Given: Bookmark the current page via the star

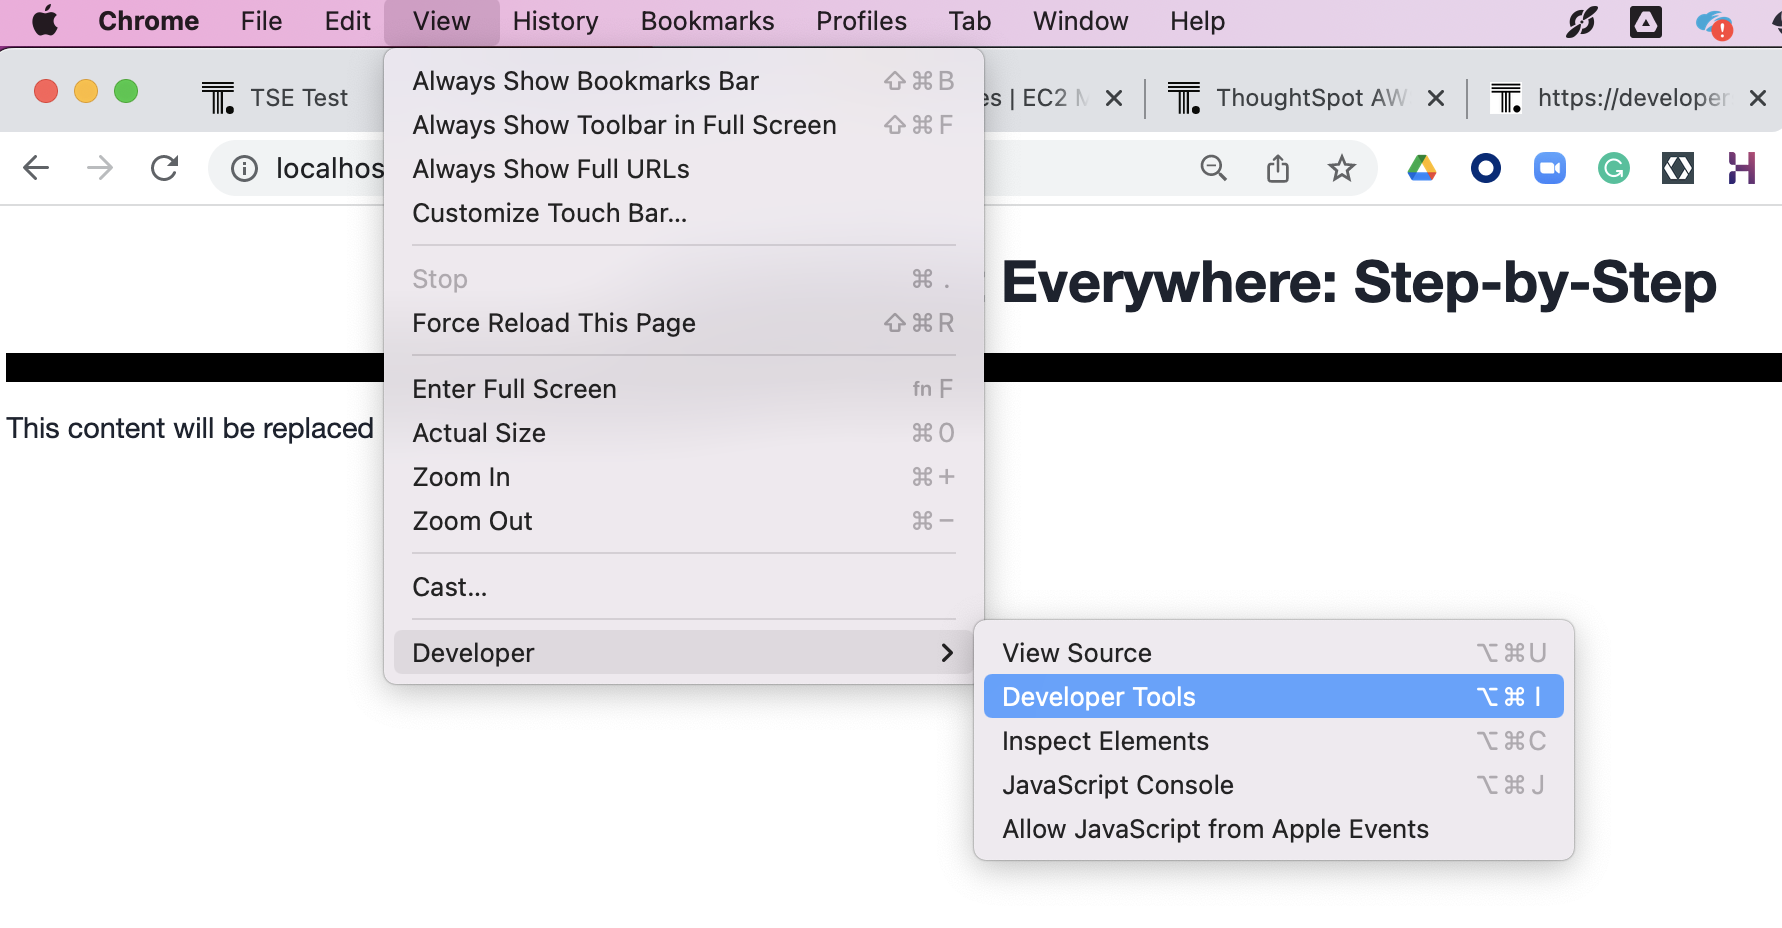Looking at the screenshot, I should tap(1342, 168).
